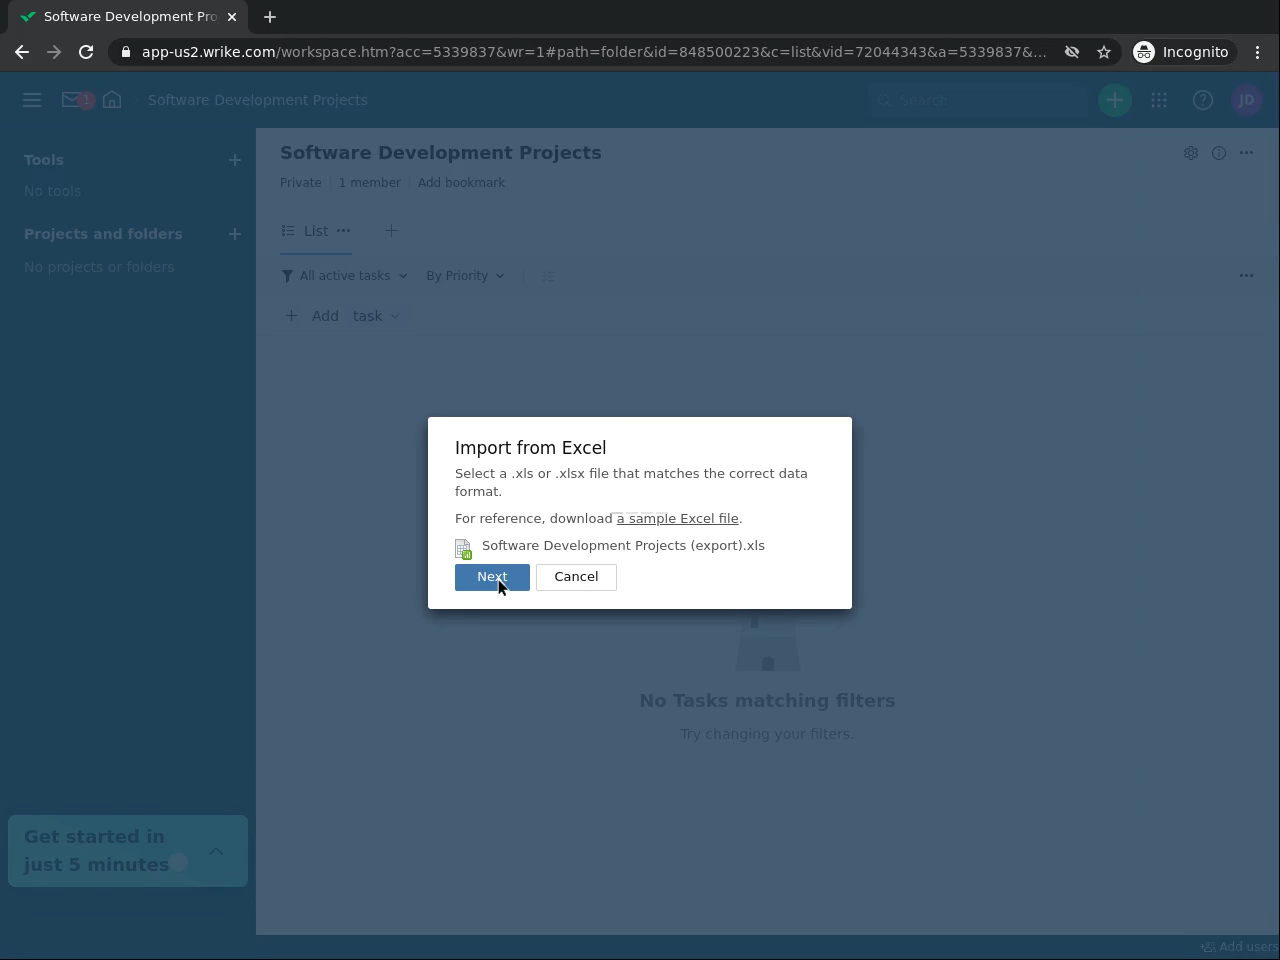Add a new view with the plus tab
This screenshot has height=960, width=1280.
tap(391, 231)
